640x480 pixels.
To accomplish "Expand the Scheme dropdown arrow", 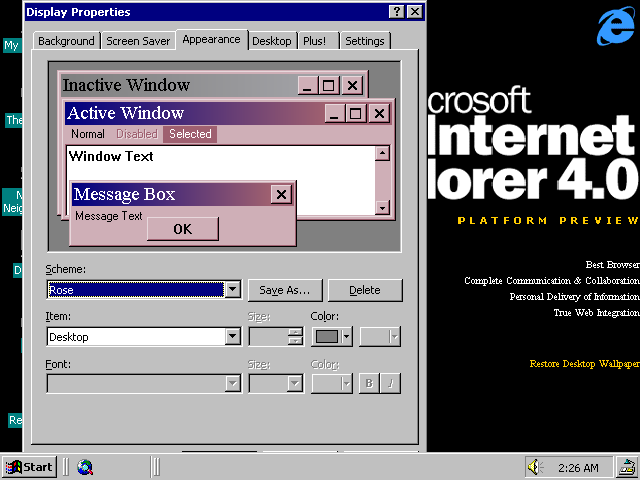I will 233,290.
